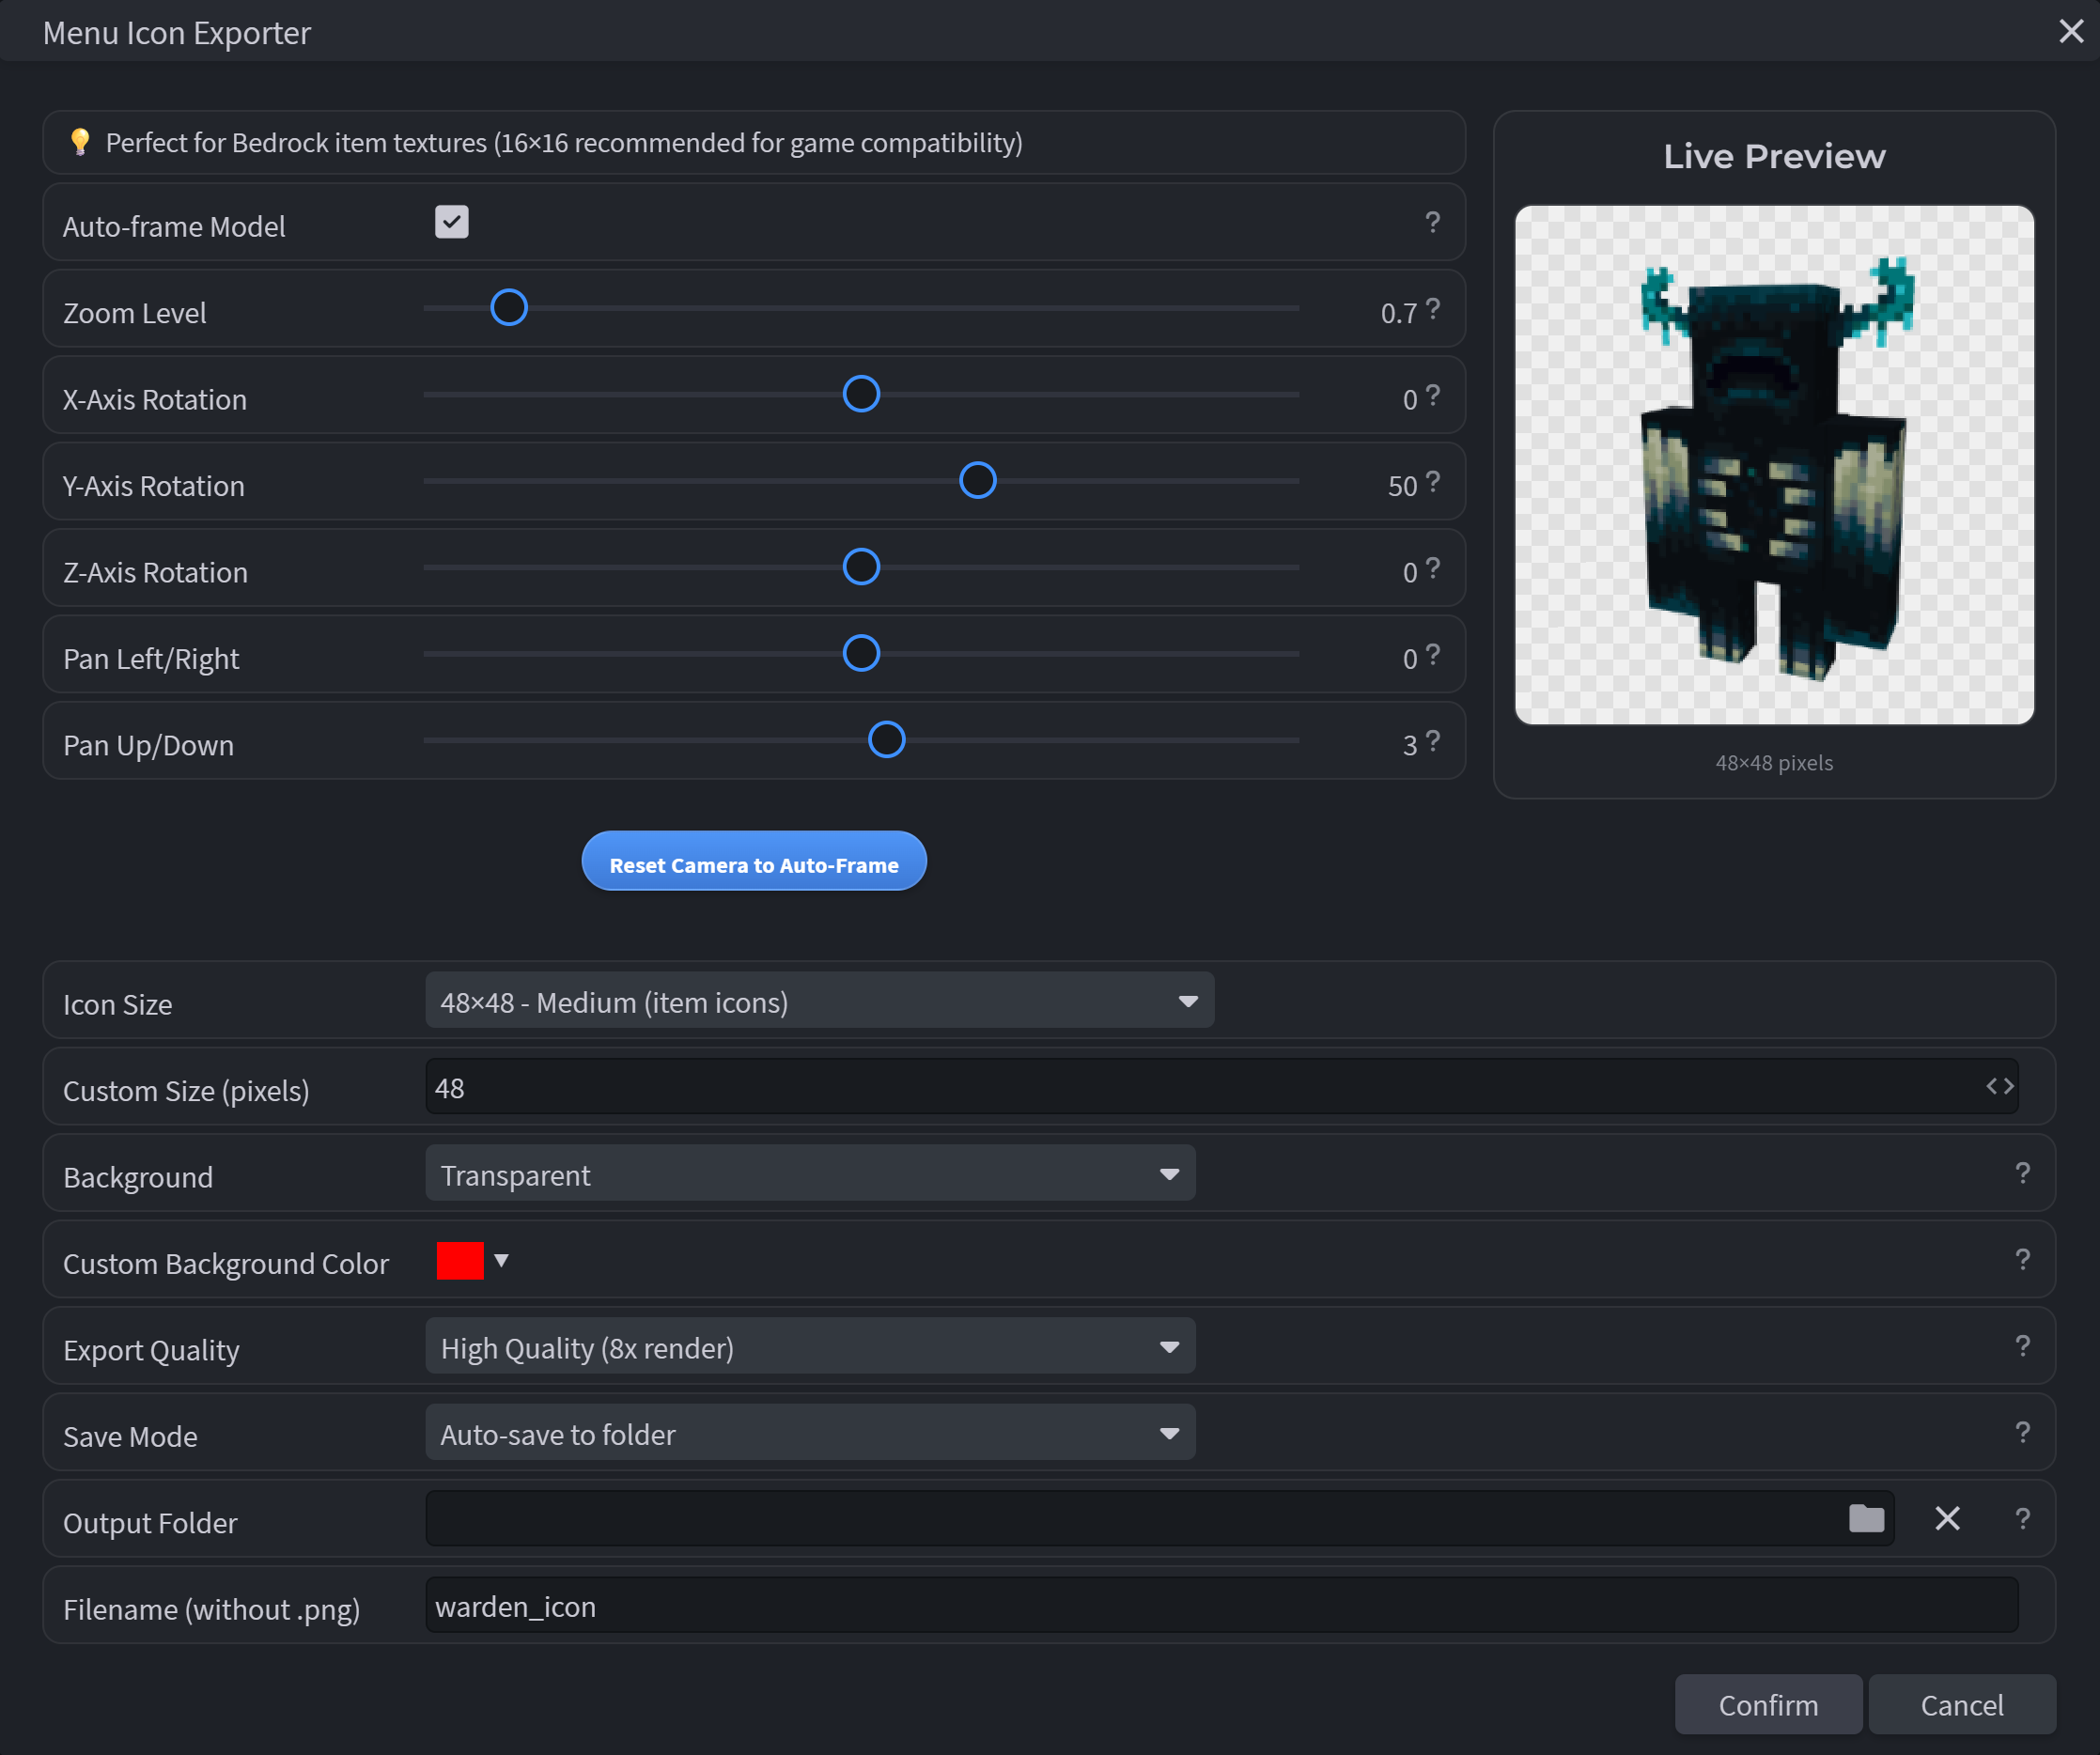Viewport: 2100px width, 1755px height.
Task: Click Reset Camera to Auto-Frame button
Action: tap(754, 861)
